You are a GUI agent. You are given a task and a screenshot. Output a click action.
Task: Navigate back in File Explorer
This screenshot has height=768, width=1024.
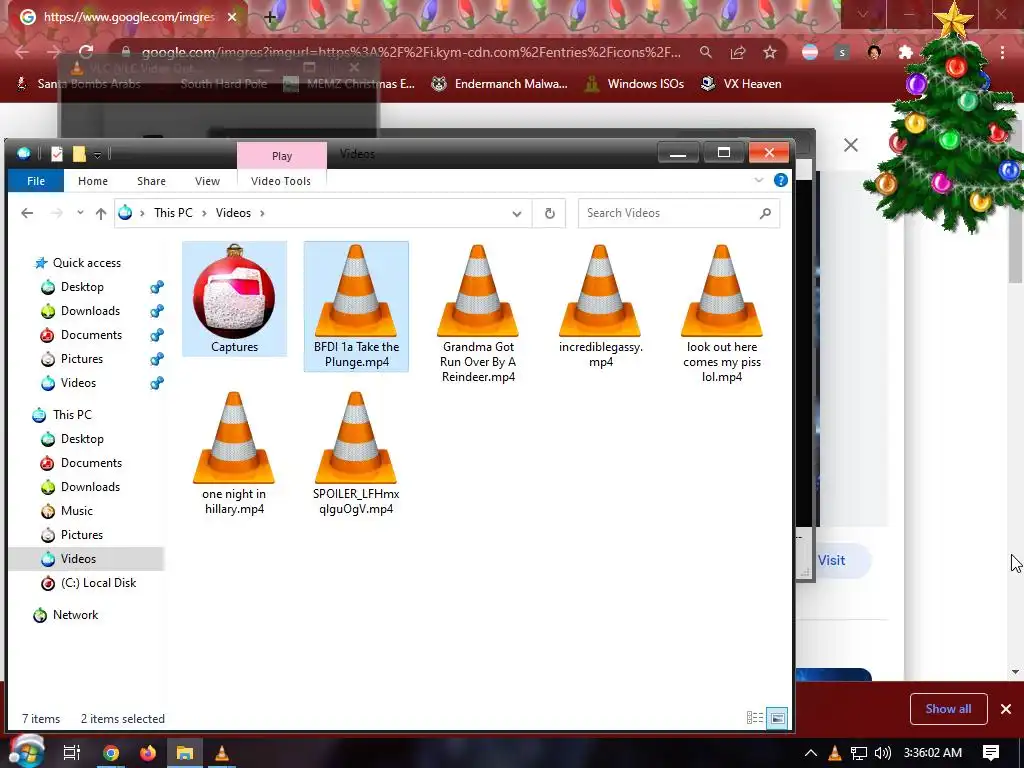27,213
